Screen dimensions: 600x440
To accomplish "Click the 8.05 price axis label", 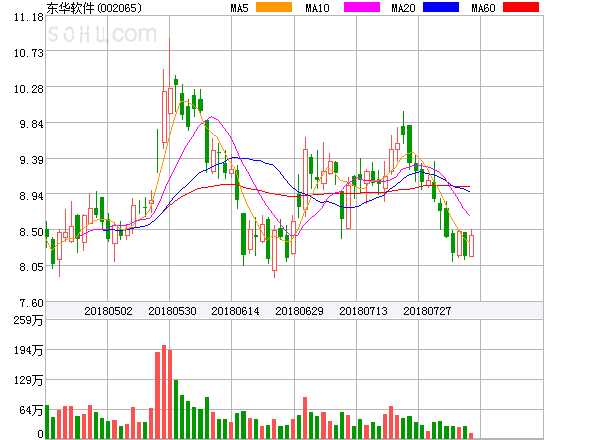I will [x=31, y=267].
